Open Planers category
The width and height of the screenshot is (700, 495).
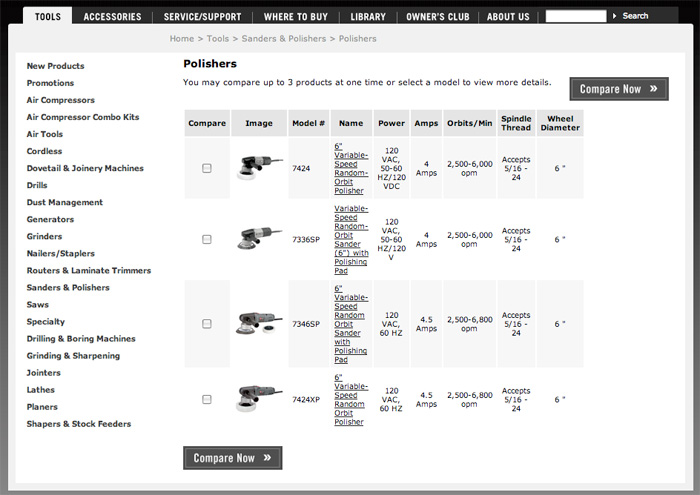click(42, 407)
